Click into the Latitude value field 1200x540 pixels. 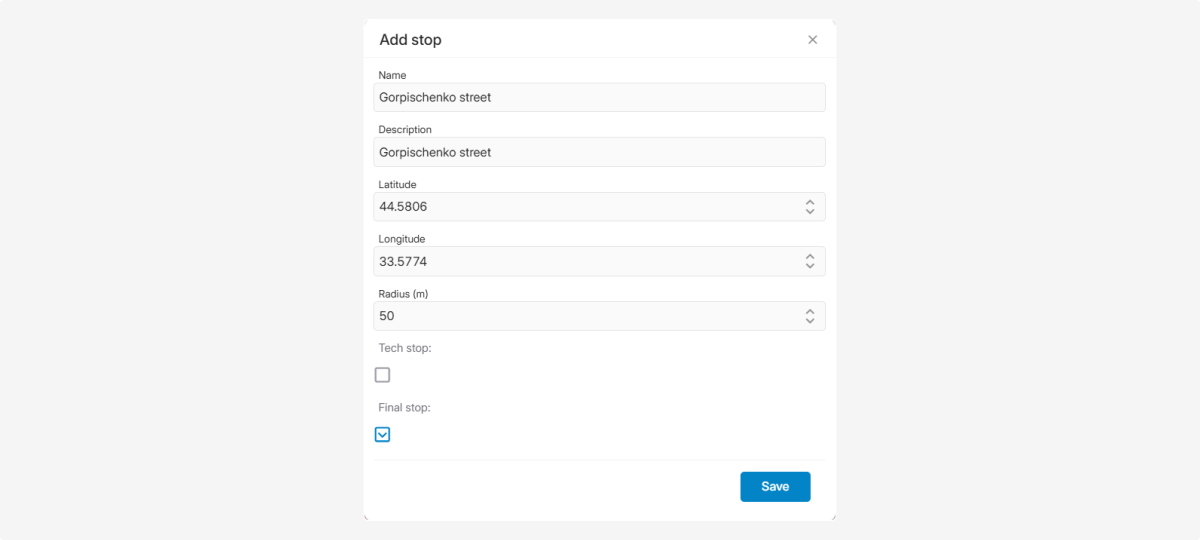pyautogui.click(x=585, y=207)
